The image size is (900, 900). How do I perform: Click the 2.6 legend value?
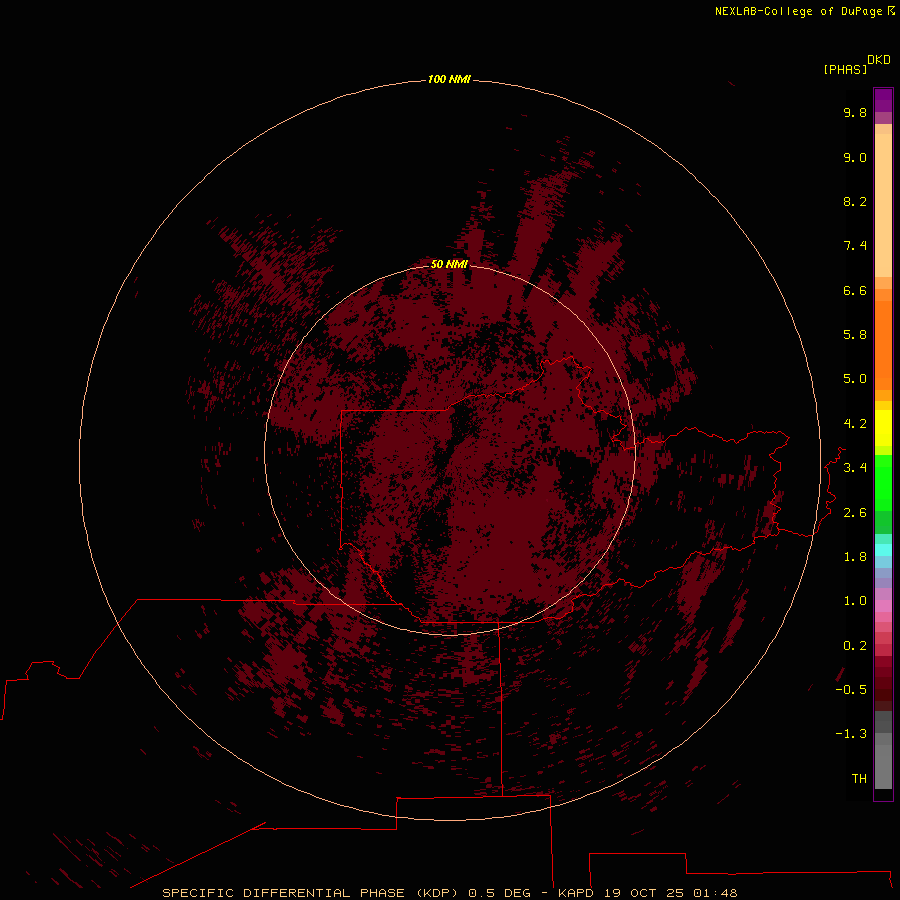(855, 513)
